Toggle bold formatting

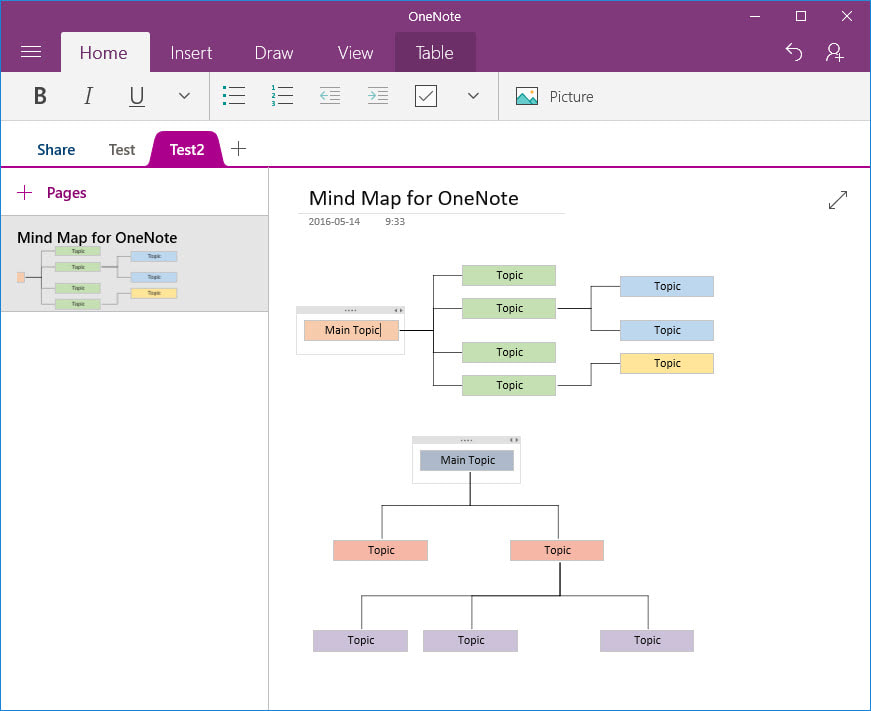click(x=40, y=96)
